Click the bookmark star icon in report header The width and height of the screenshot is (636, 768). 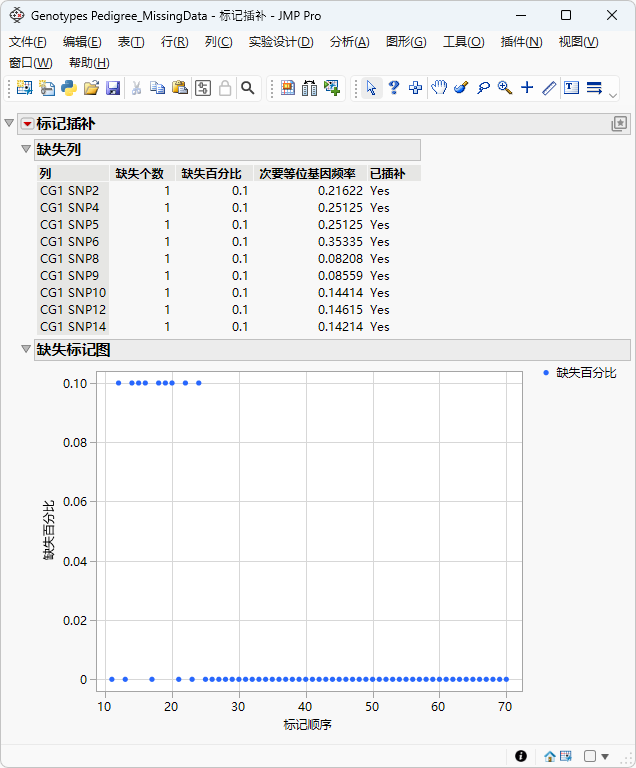click(619, 124)
